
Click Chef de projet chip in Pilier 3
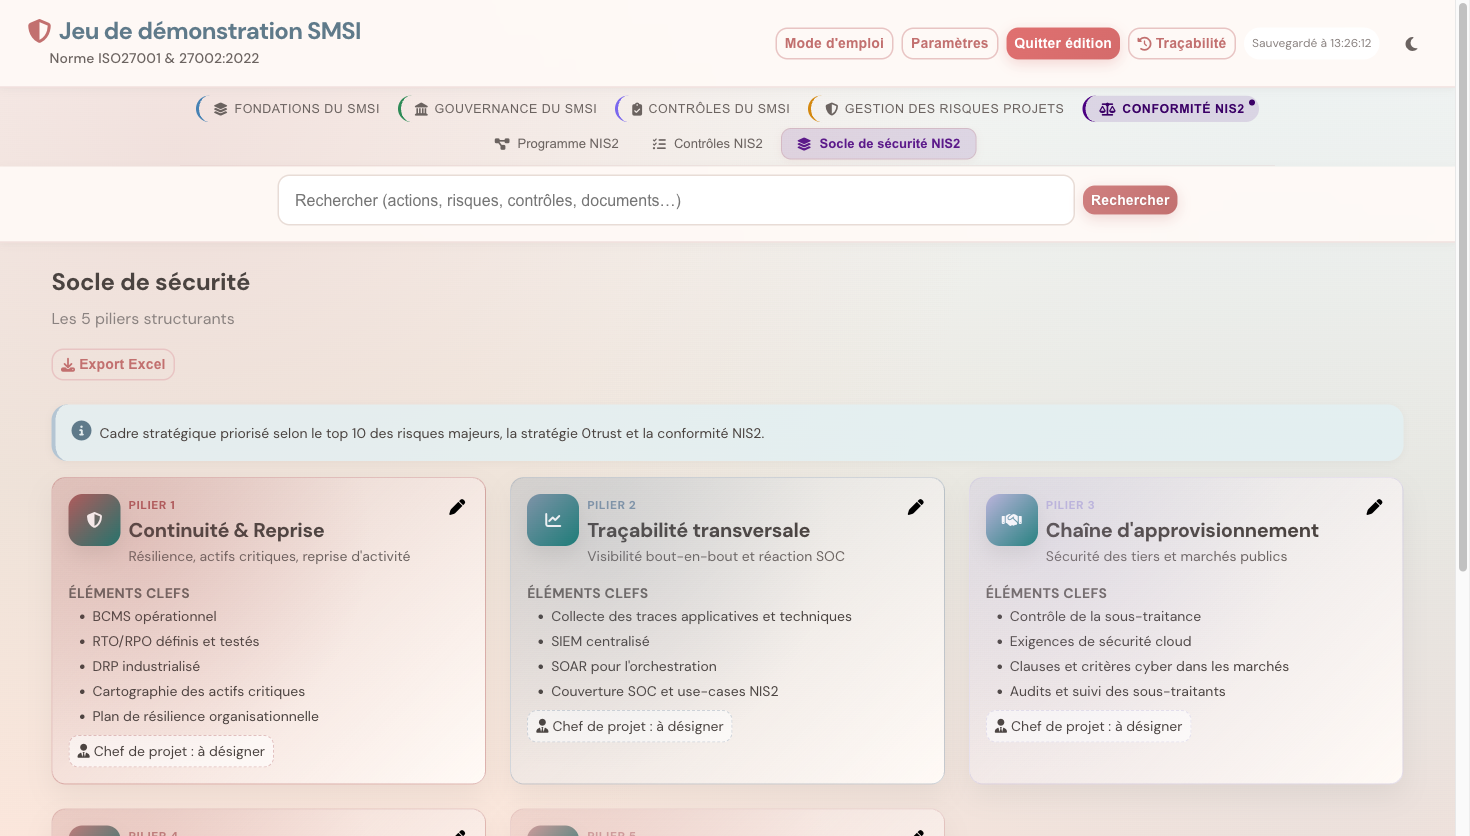click(x=1088, y=726)
